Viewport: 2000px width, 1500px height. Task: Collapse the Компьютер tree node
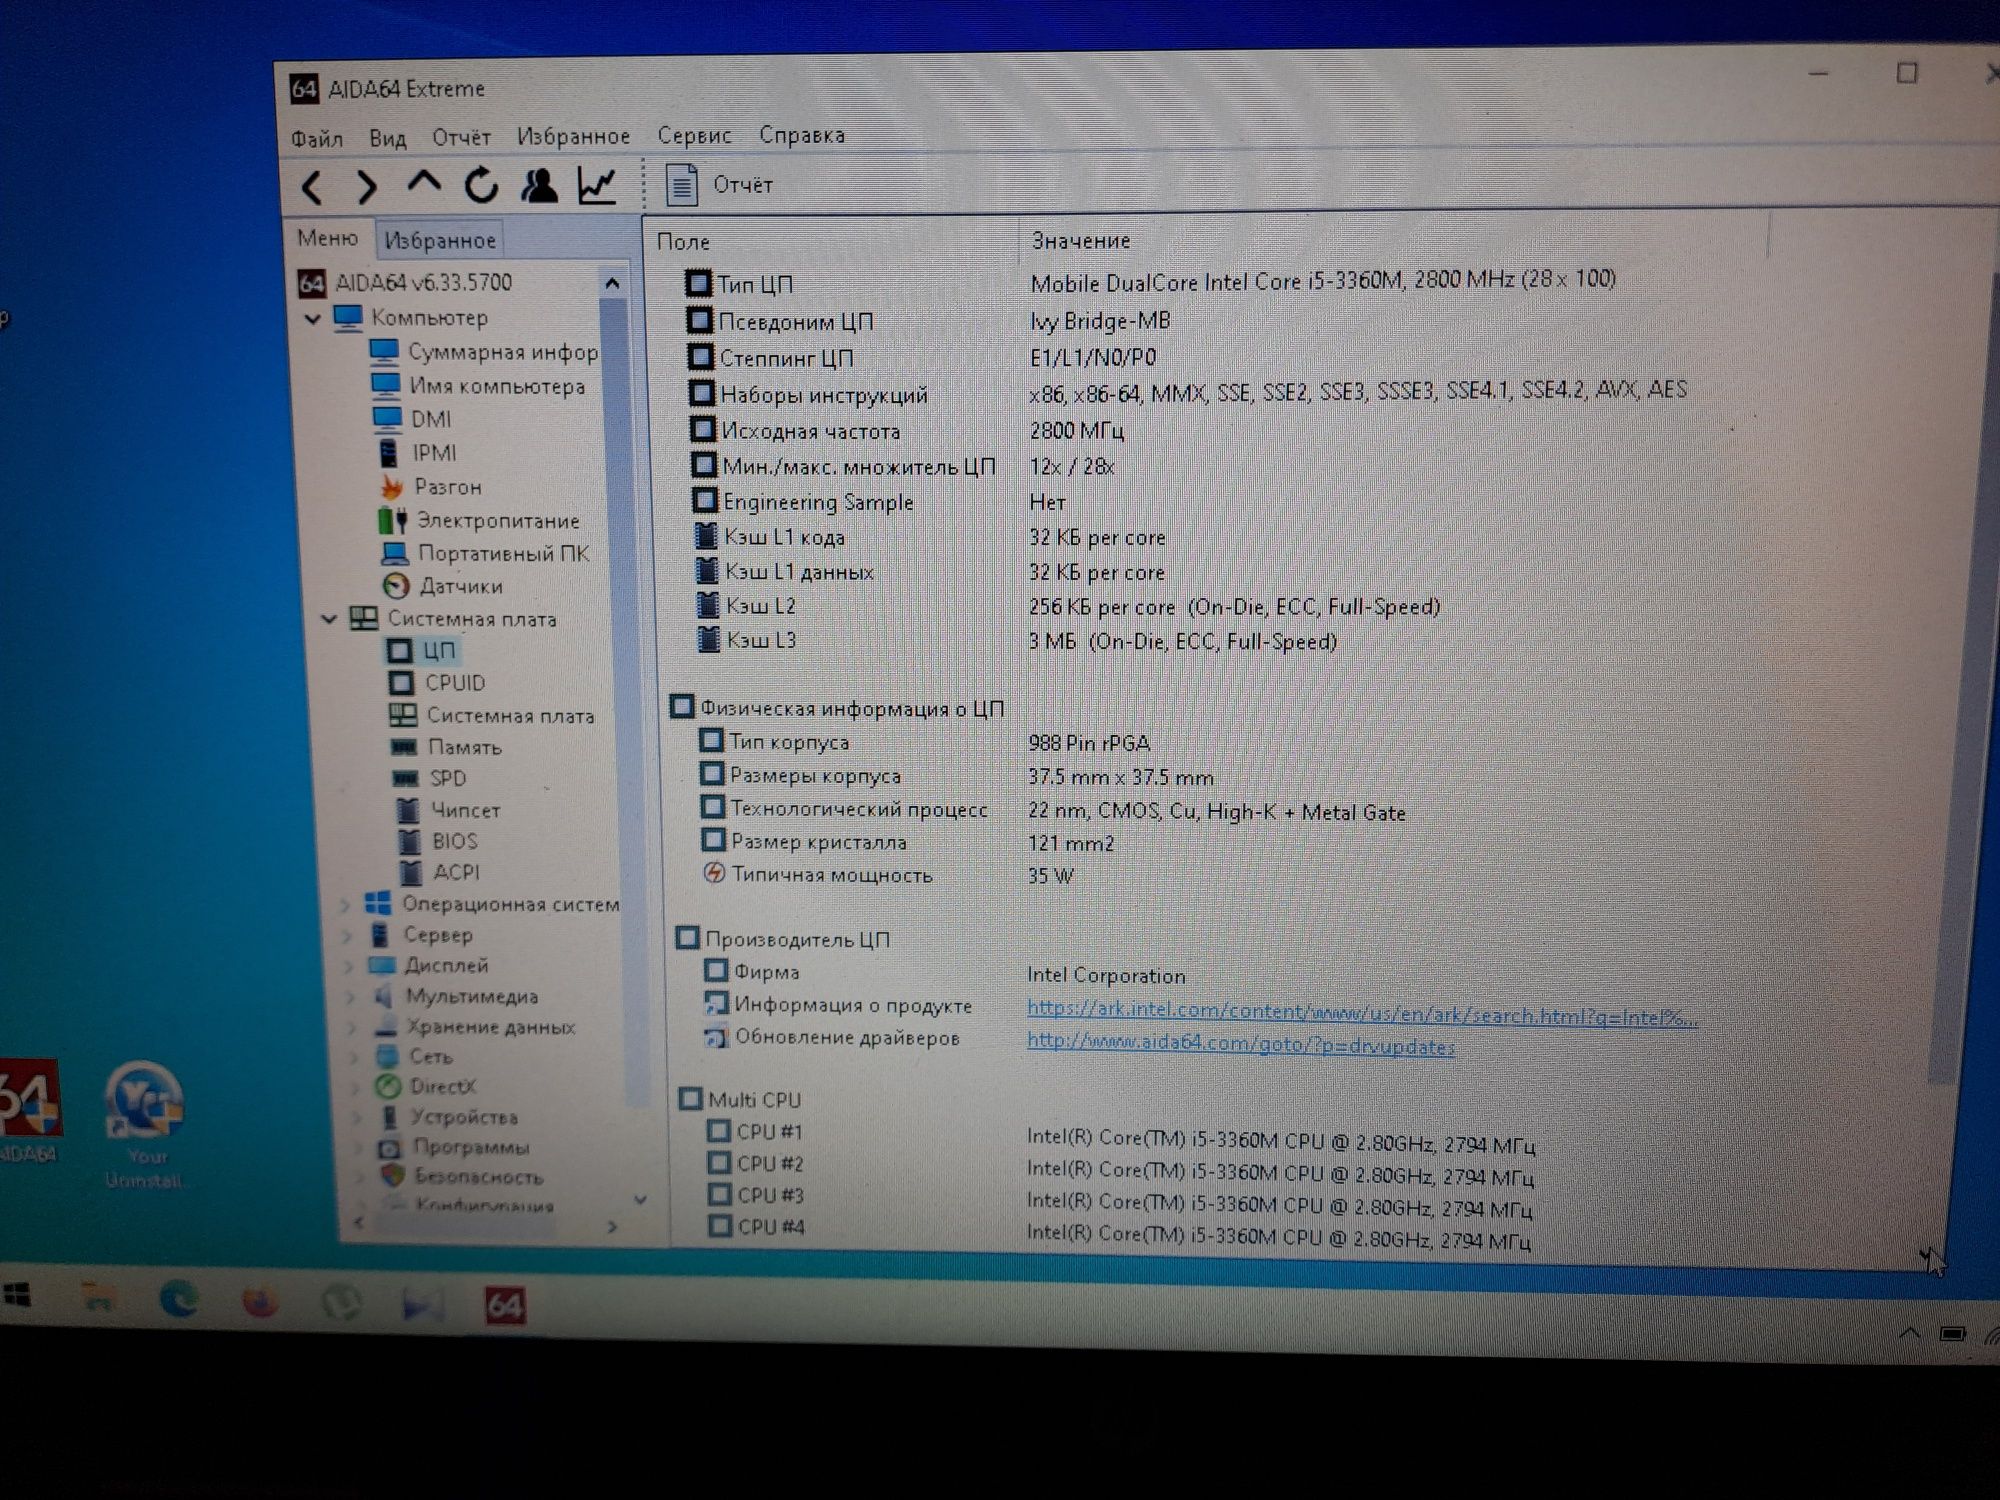(x=313, y=319)
